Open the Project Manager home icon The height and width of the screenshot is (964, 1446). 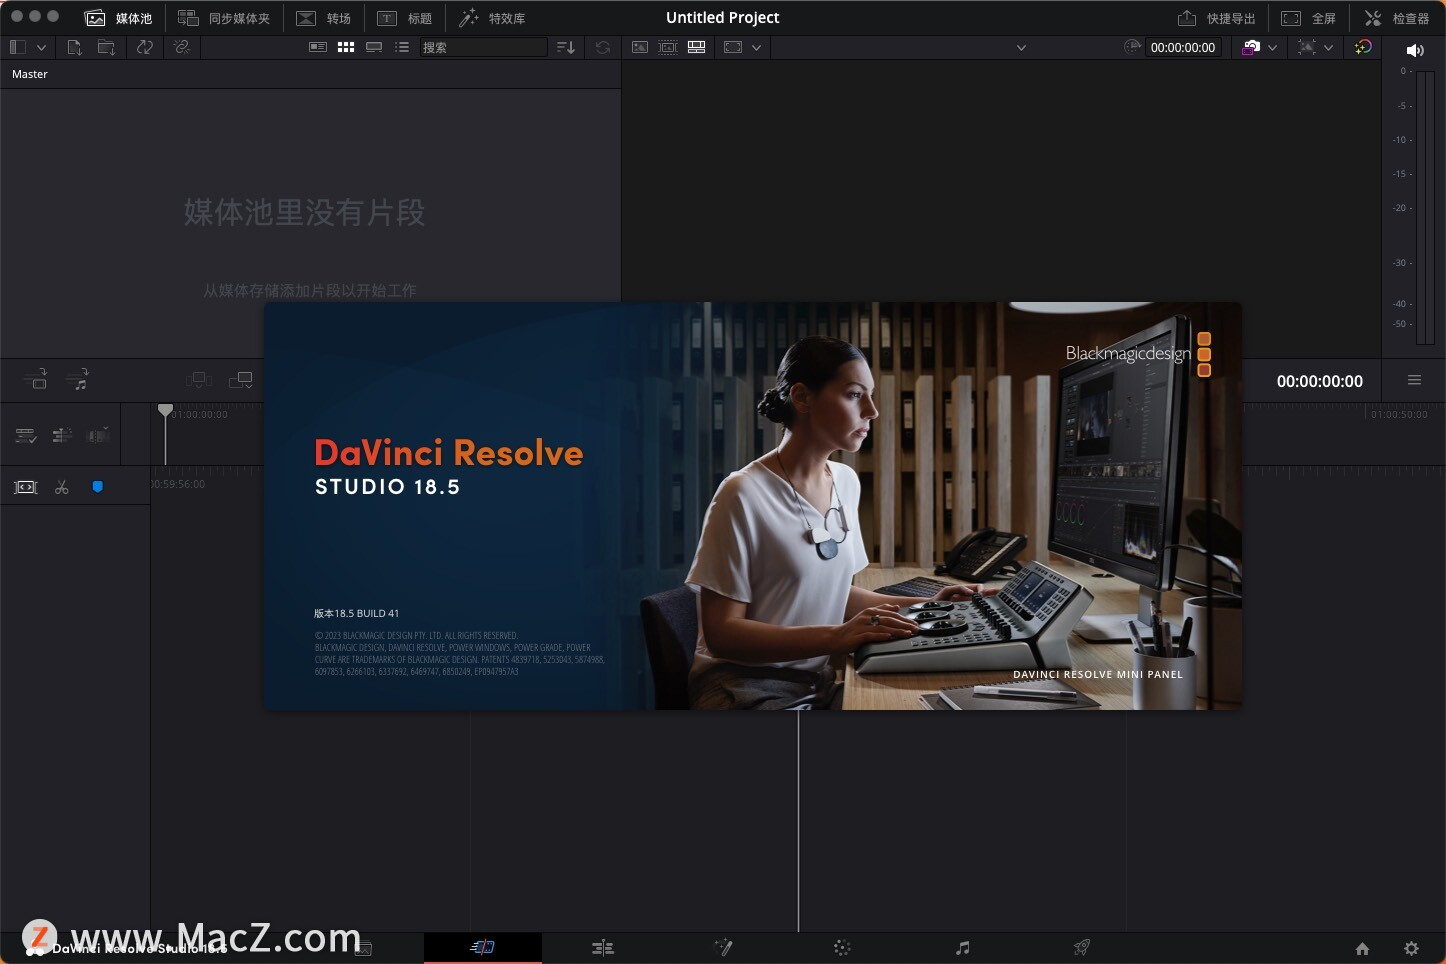point(1362,948)
